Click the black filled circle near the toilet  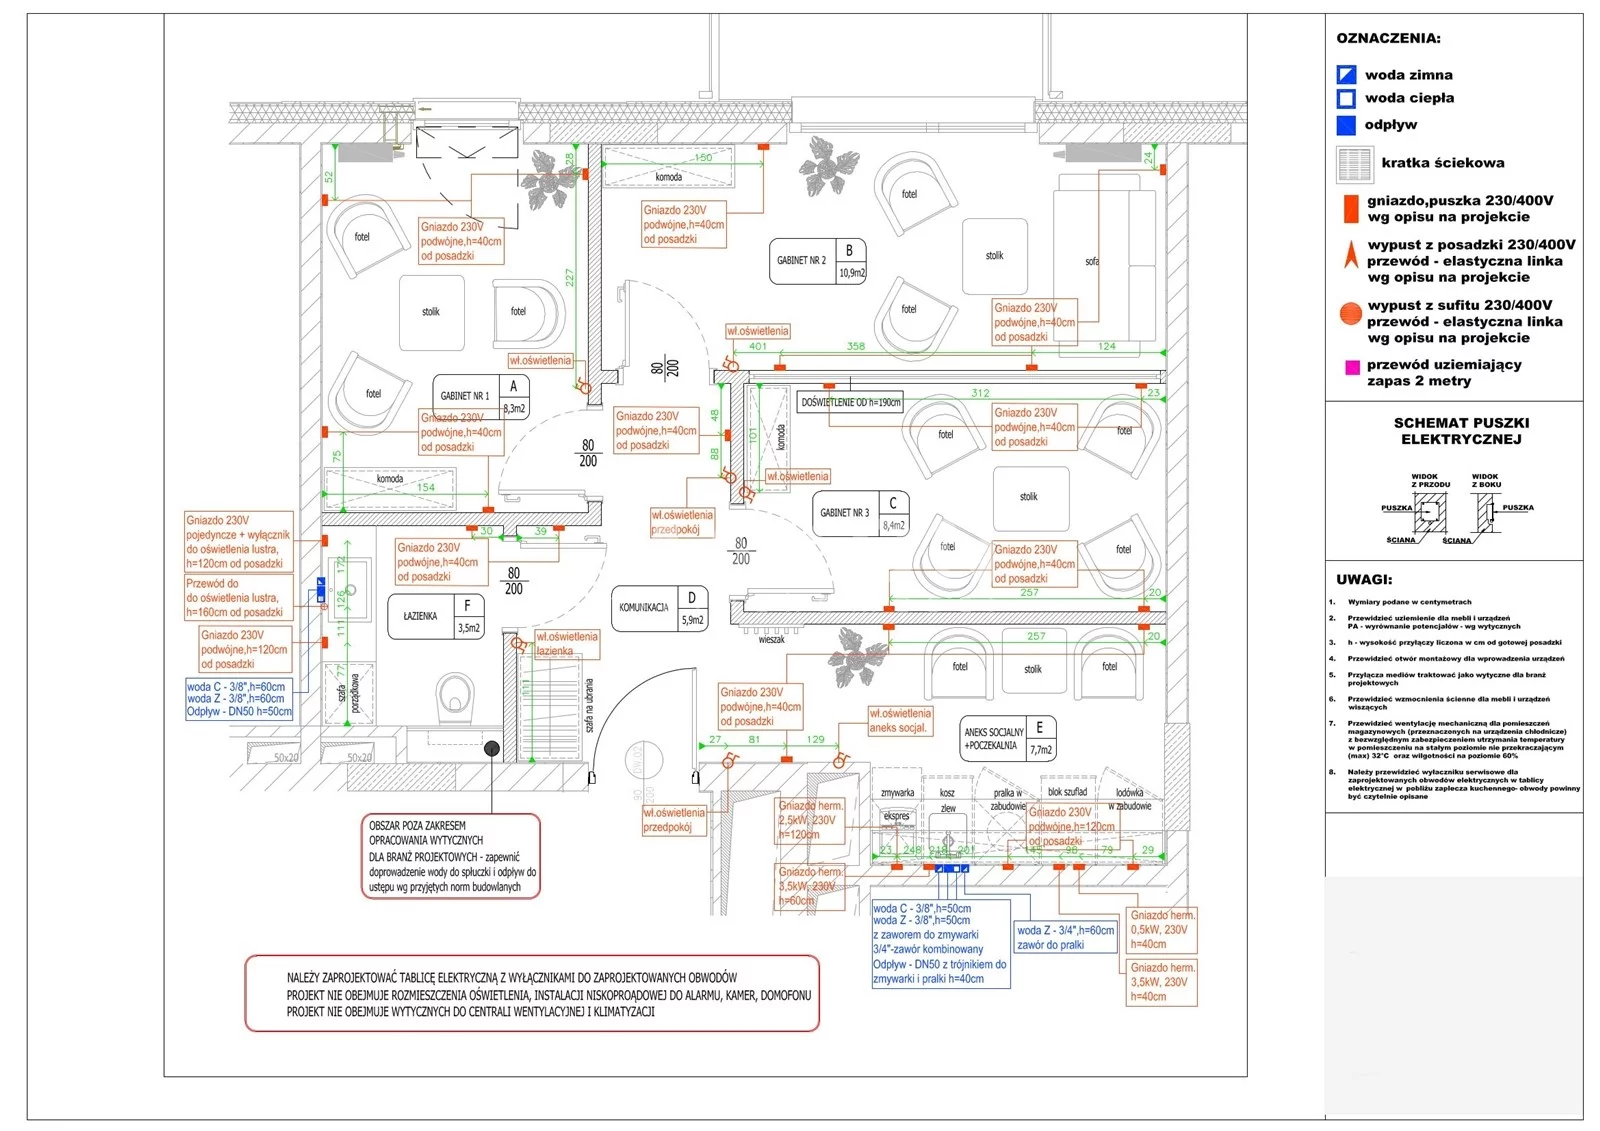[x=492, y=748]
